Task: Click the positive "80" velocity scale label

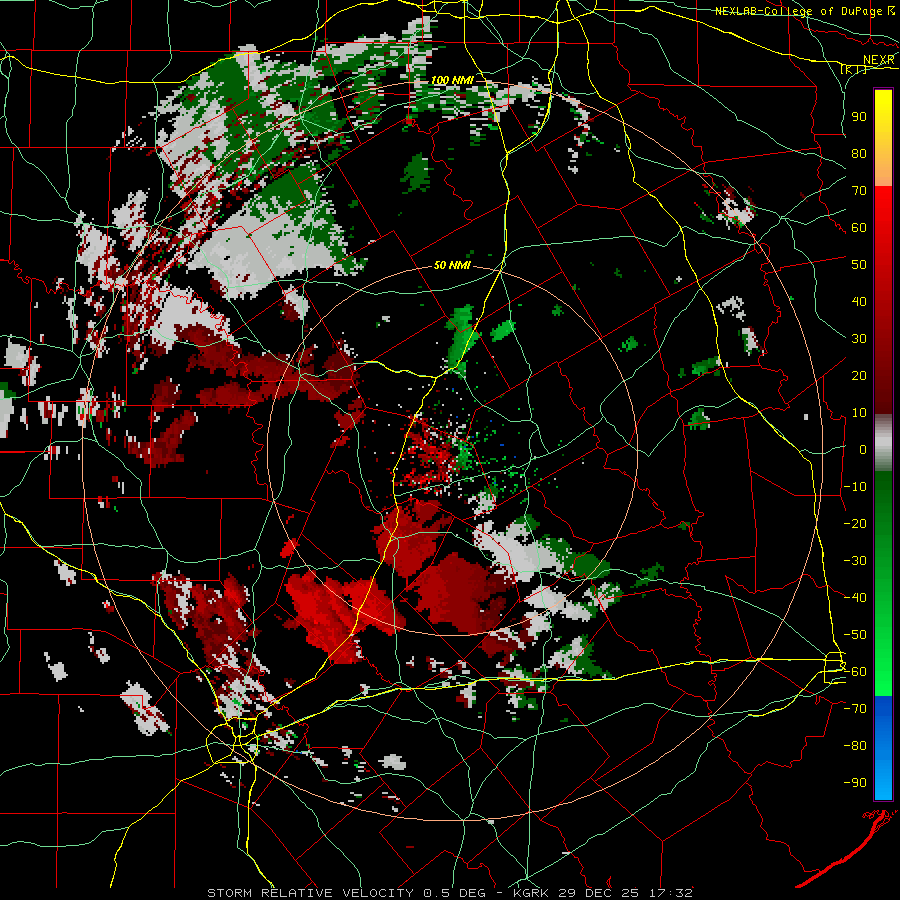Action: tap(859, 153)
